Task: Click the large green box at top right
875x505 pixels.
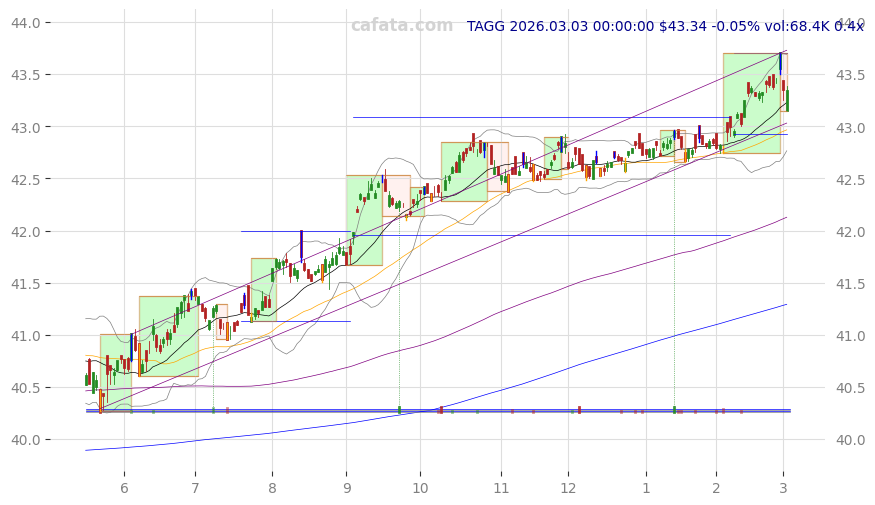Action: click(750, 102)
